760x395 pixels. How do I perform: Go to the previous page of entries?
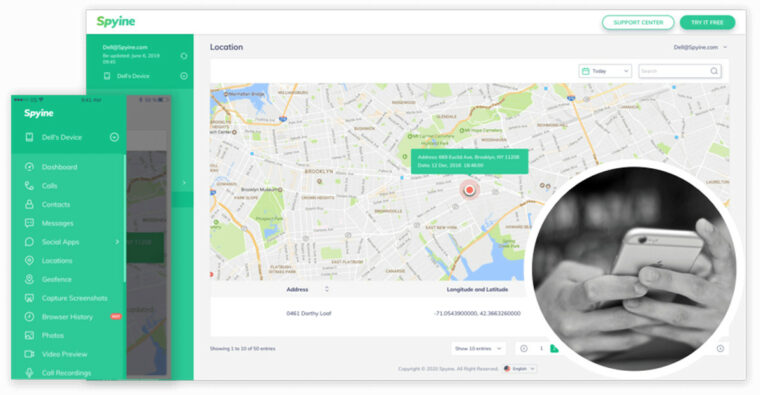(523, 348)
